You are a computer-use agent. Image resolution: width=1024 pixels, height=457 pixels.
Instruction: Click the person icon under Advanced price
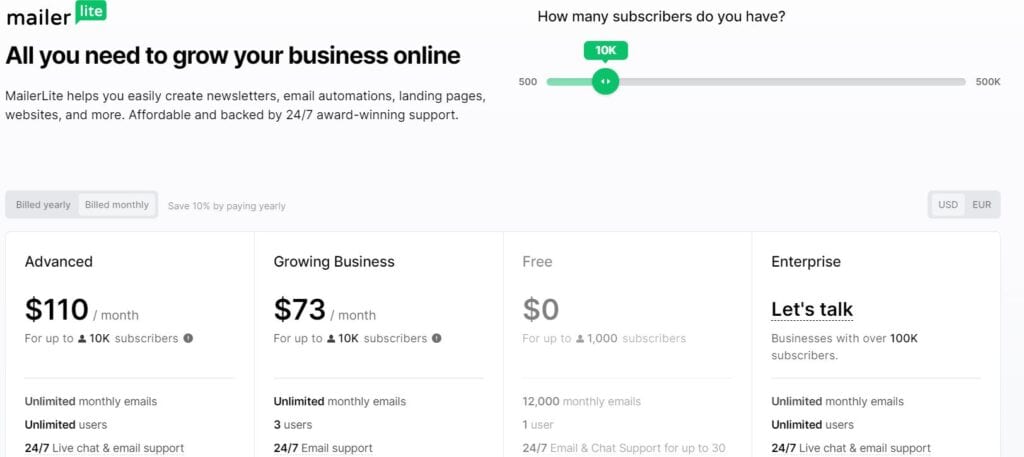82,339
